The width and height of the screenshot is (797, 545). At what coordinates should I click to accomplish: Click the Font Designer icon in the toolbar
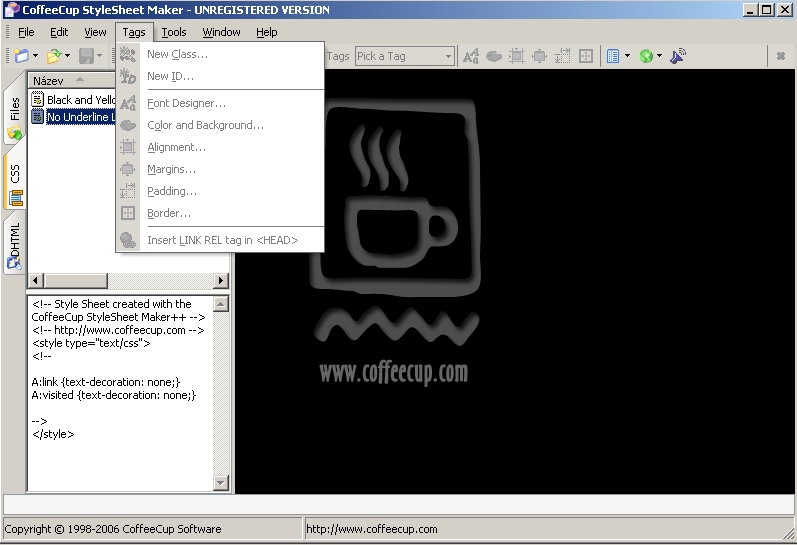(x=471, y=56)
